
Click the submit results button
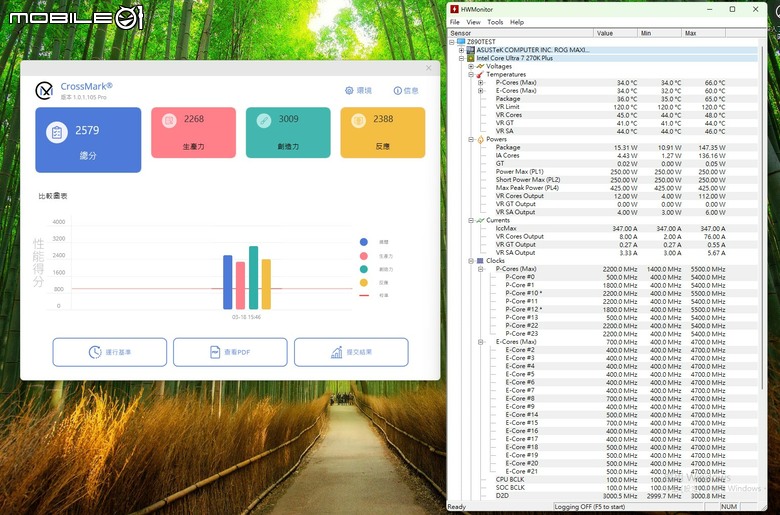[x=351, y=352]
